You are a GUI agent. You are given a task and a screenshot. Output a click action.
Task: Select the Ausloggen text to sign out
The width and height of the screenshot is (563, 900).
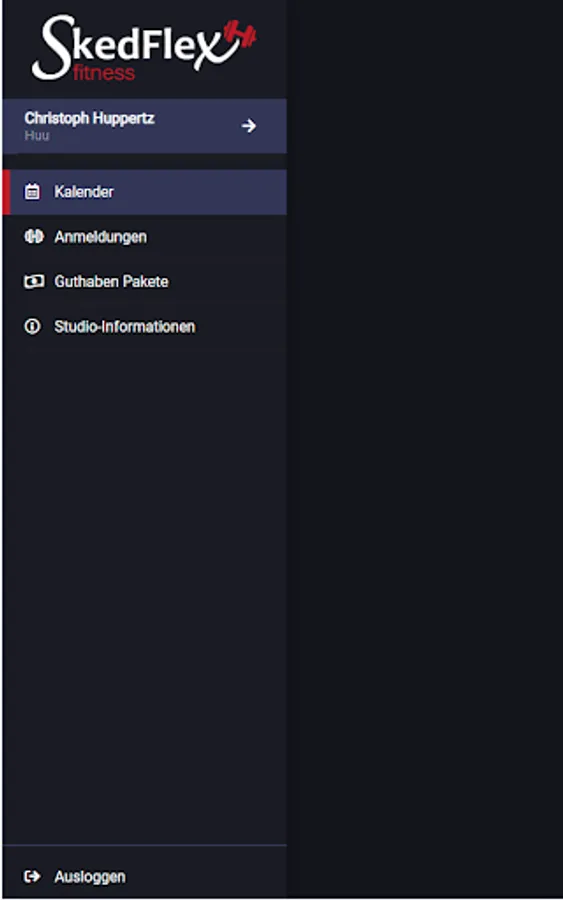(90, 877)
